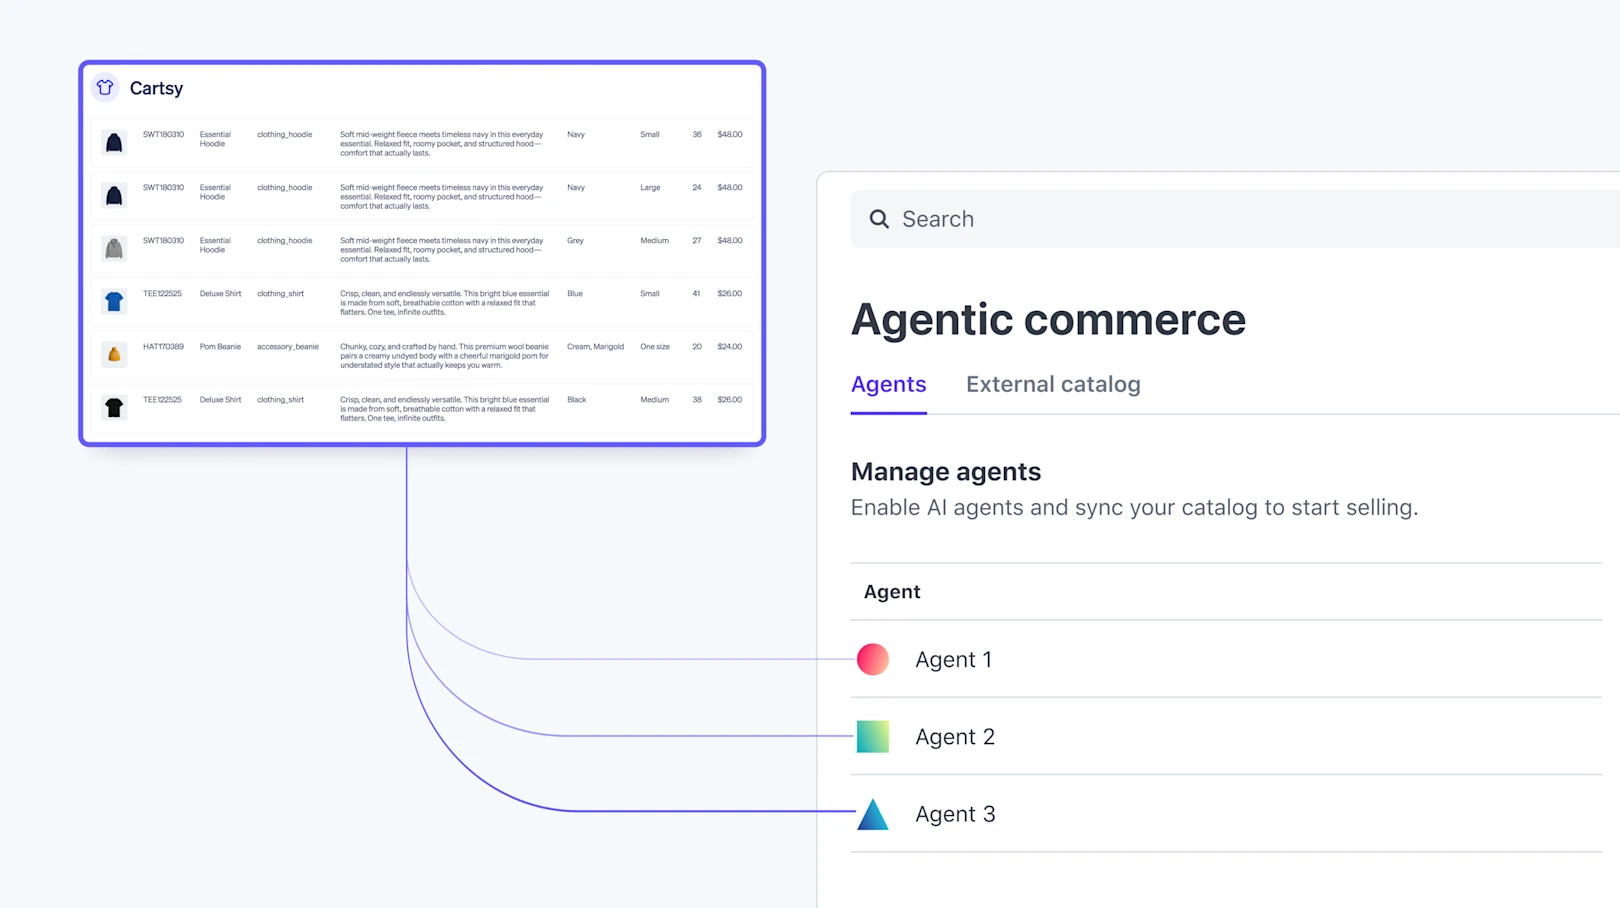Open the navy Essential Hoodie product thumbnail
The height and width of the screenshot is (908, 1620).
tap(113, 142)
